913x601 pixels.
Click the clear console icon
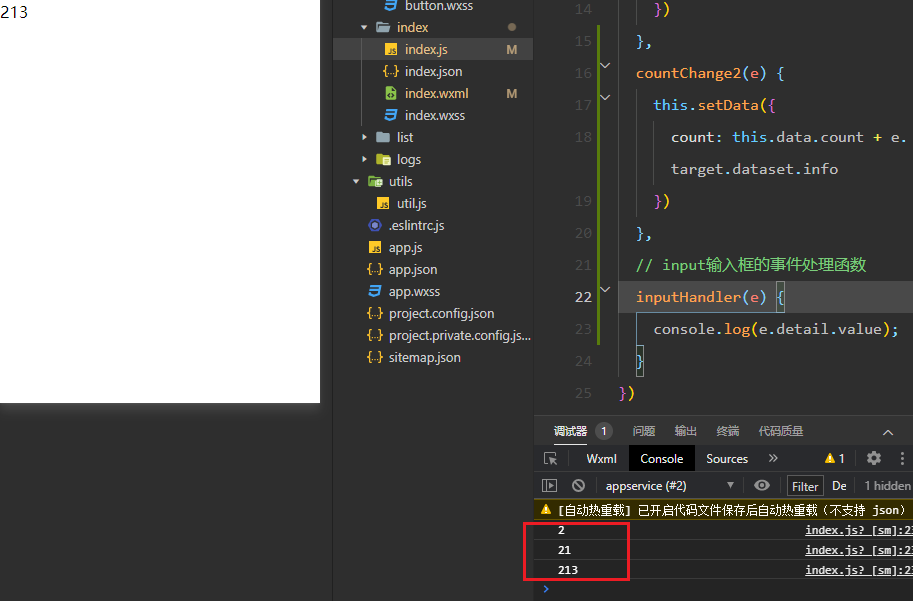point(578,485)
